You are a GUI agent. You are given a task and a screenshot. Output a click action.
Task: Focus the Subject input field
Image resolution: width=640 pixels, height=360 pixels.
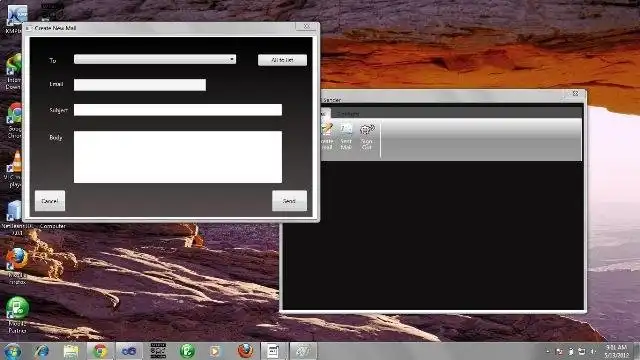(x=178, y=110)
